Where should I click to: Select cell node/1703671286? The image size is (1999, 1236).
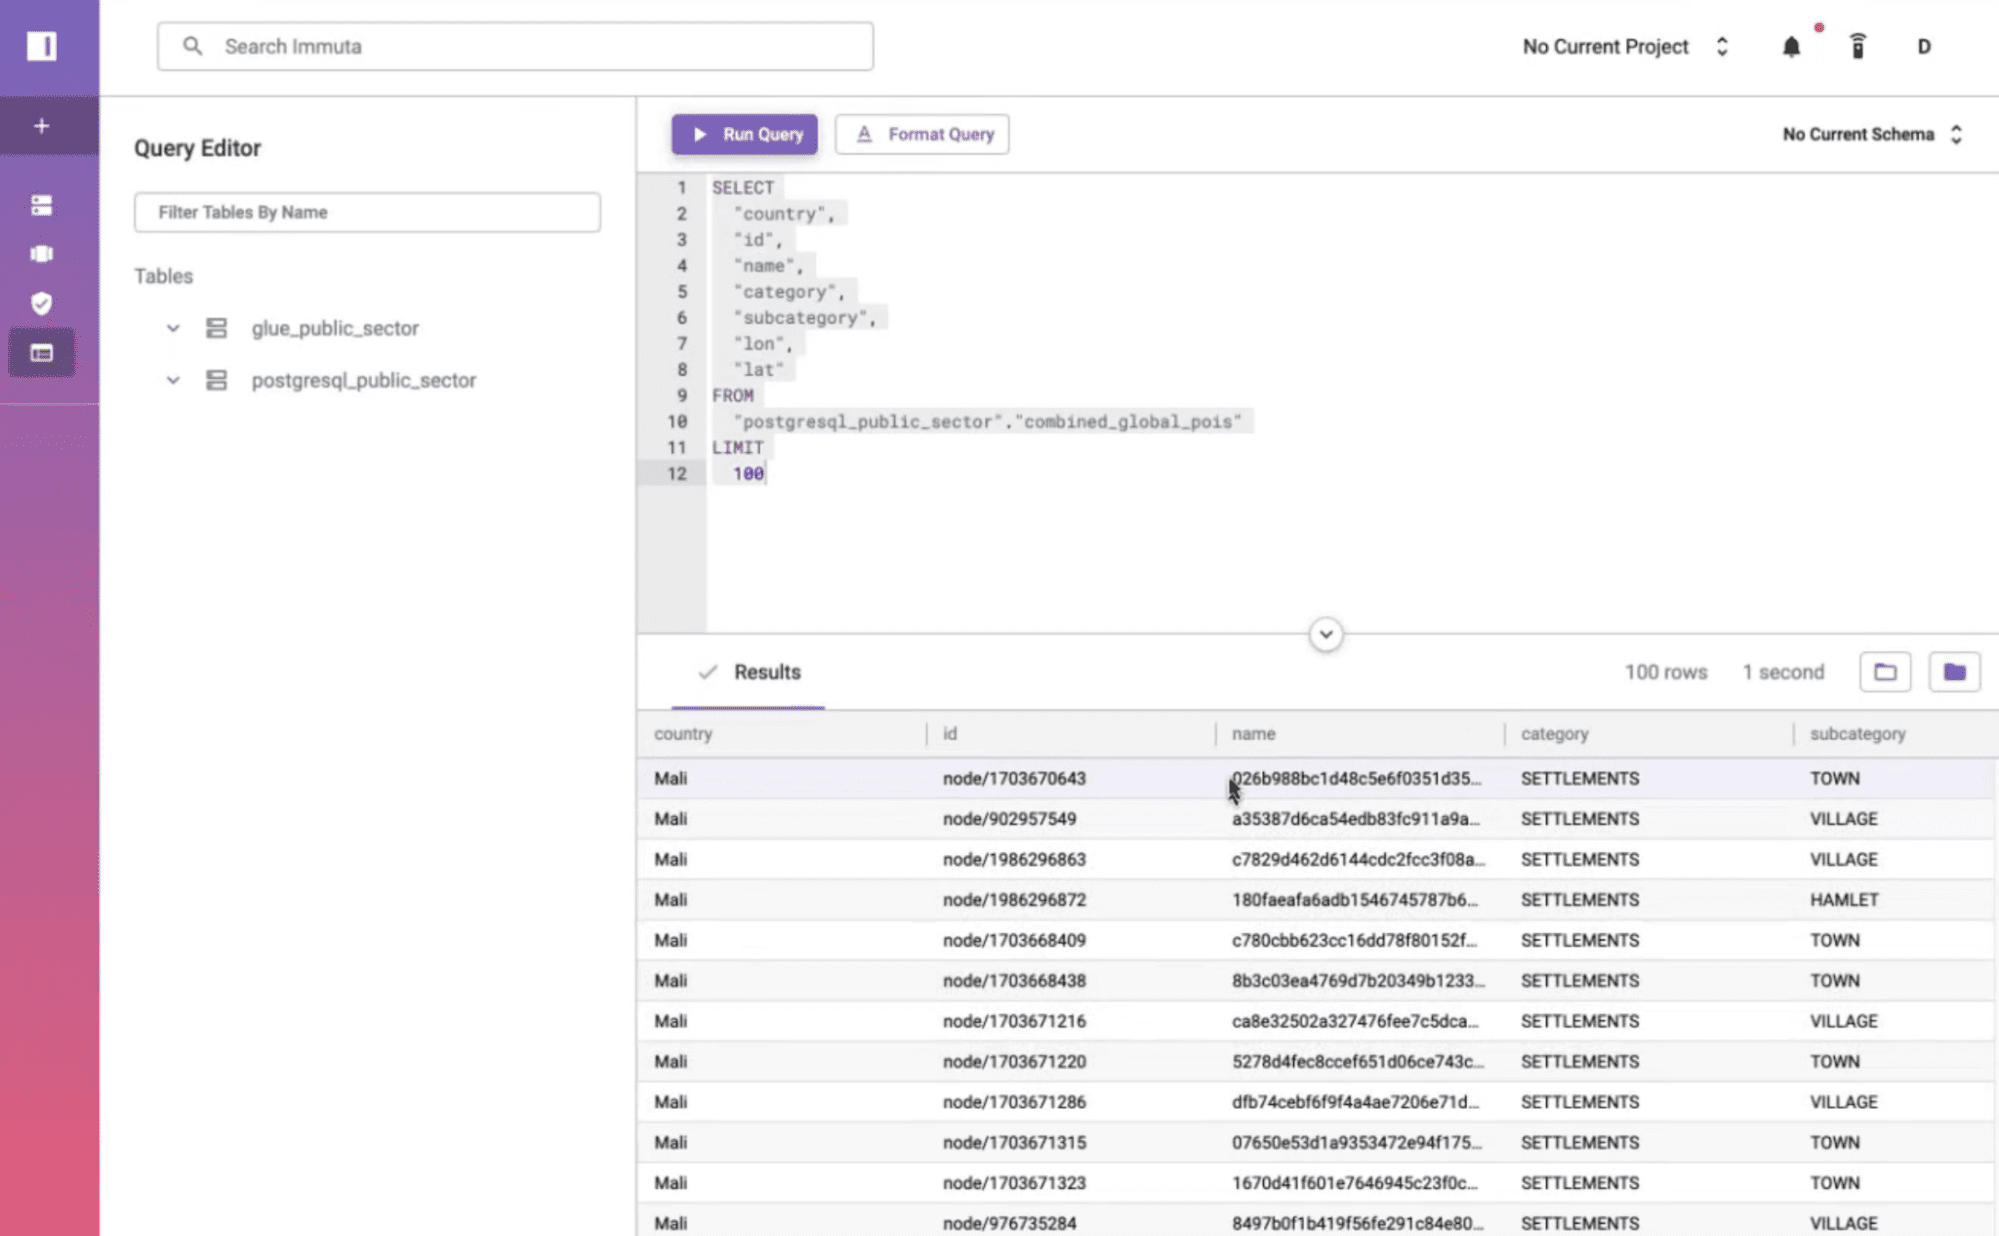tap(1014, 1101)
